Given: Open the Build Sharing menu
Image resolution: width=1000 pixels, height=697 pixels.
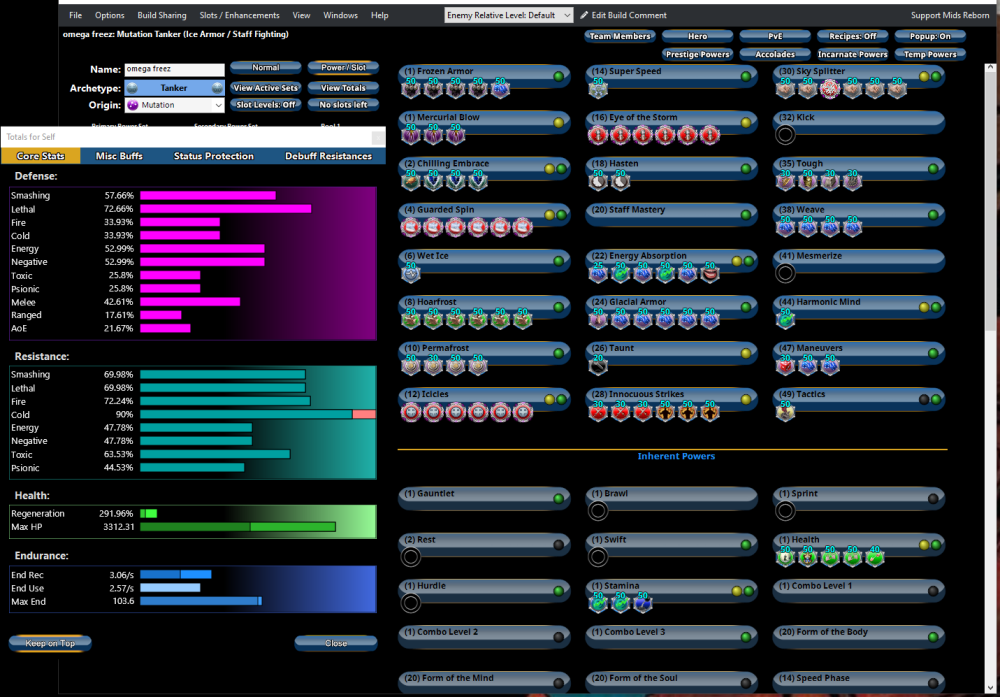Looking at the screenshot, I should click(x=162, y=16).
